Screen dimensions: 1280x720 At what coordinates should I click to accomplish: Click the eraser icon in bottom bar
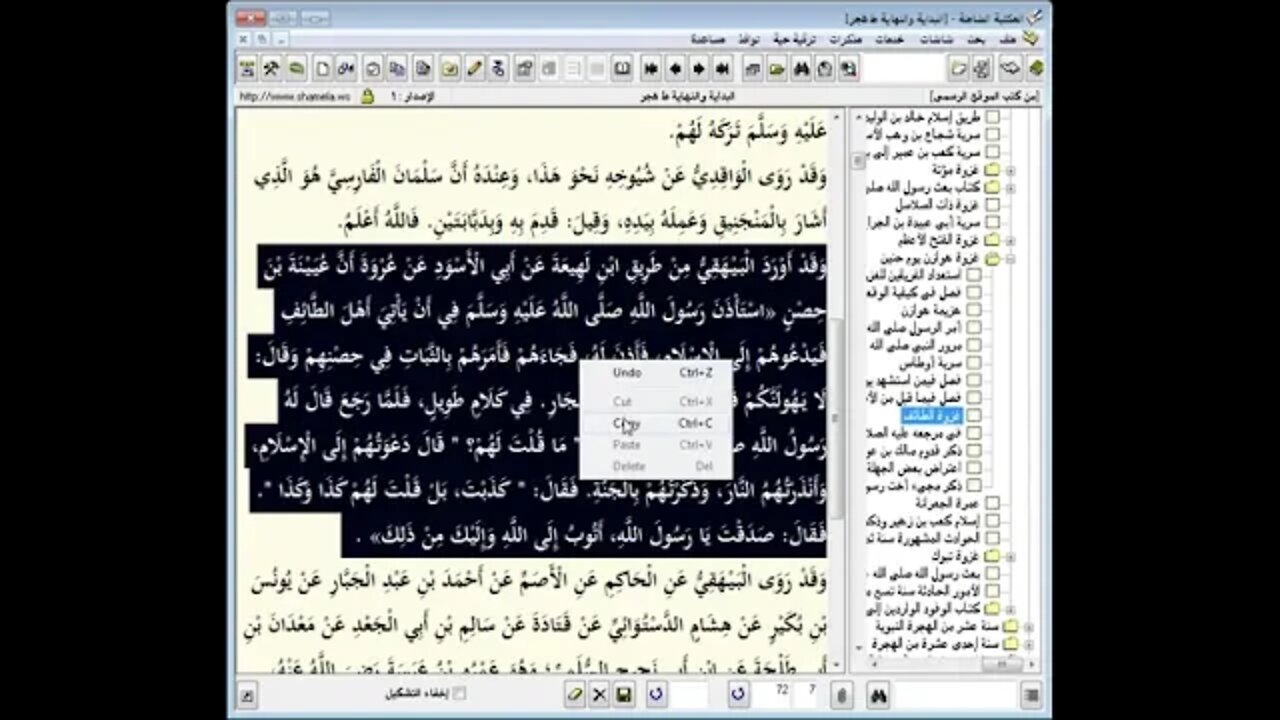pyautogui.click(x=574, y=694)
